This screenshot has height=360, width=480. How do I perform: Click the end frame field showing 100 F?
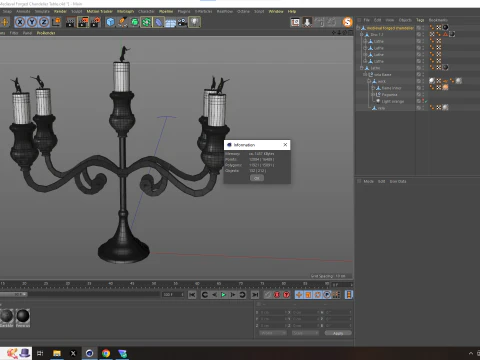point(173,295)
